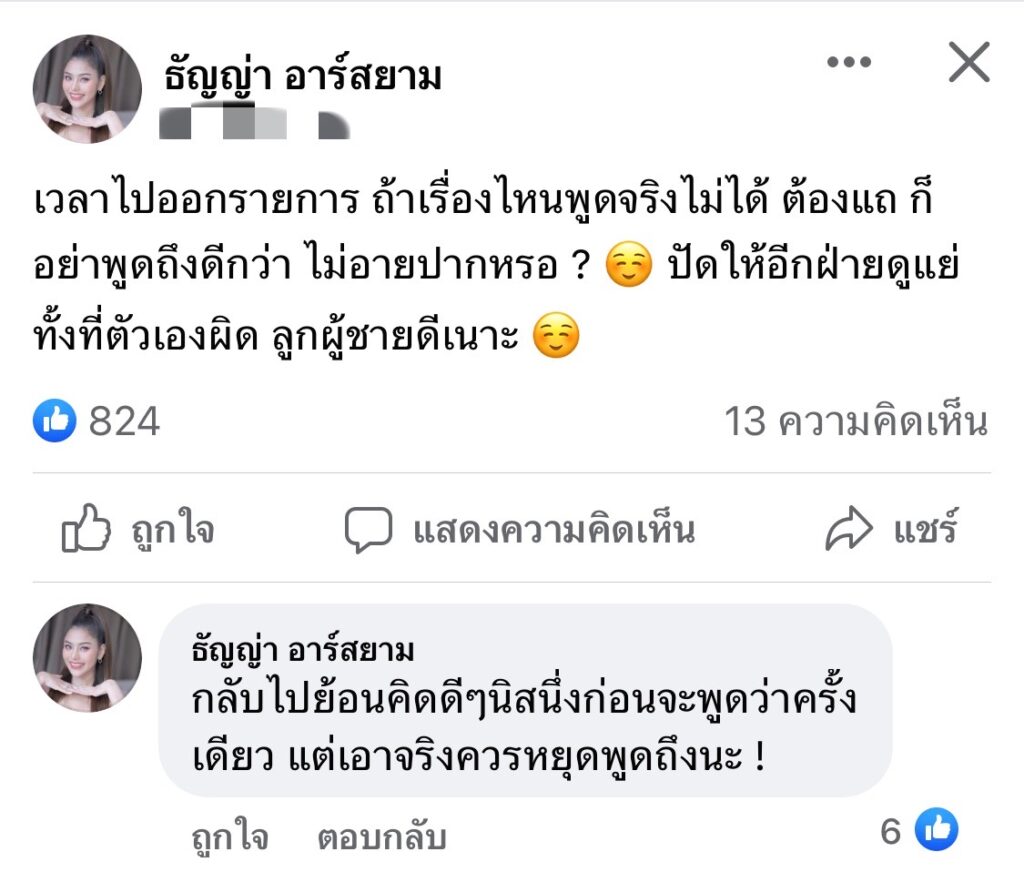Viewport: 1024px width, 872px height.
Task: Tap the แสดงความคิดเห็น label to comment
Action: coord(553,530)
